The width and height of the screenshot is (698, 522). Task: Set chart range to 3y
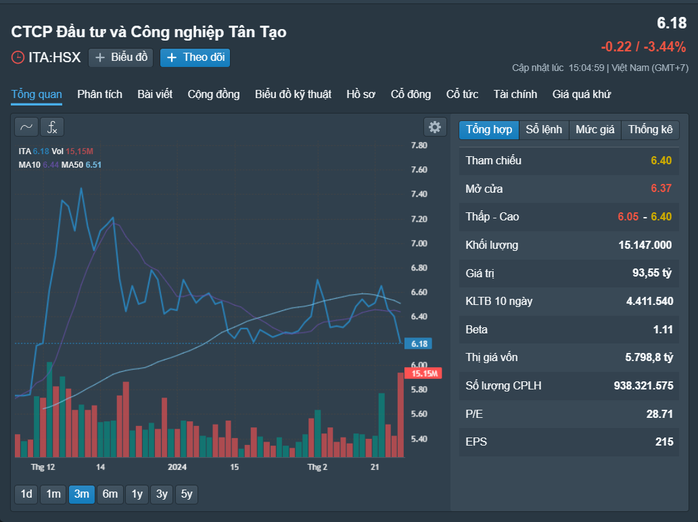point(162,494)
